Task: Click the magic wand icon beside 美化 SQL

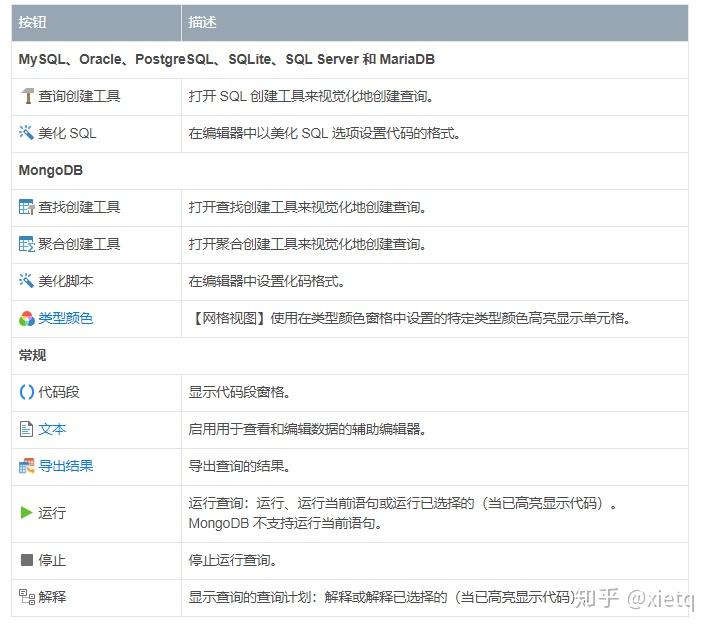Action: point(26,133)
